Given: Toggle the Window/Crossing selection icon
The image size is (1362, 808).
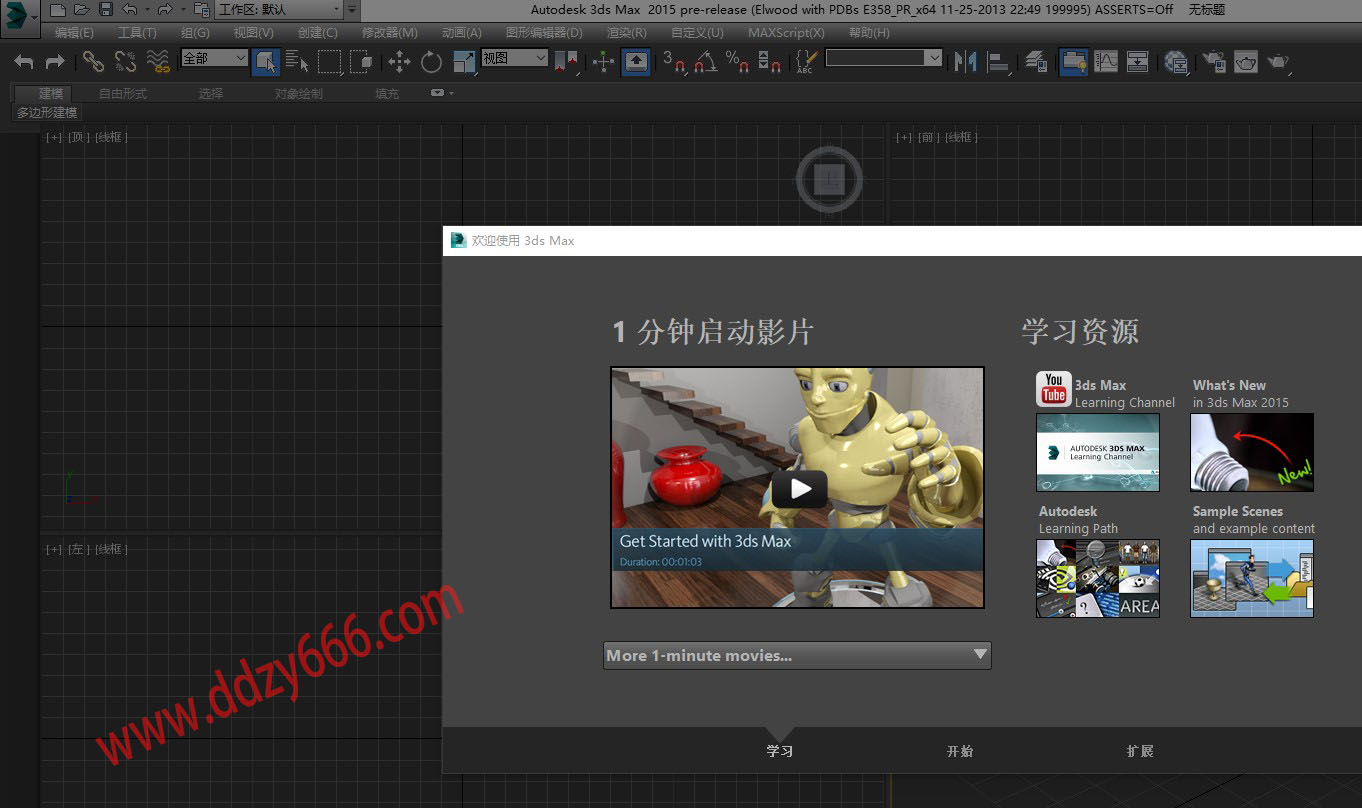Looking at the screenshot, I should 361,62.
